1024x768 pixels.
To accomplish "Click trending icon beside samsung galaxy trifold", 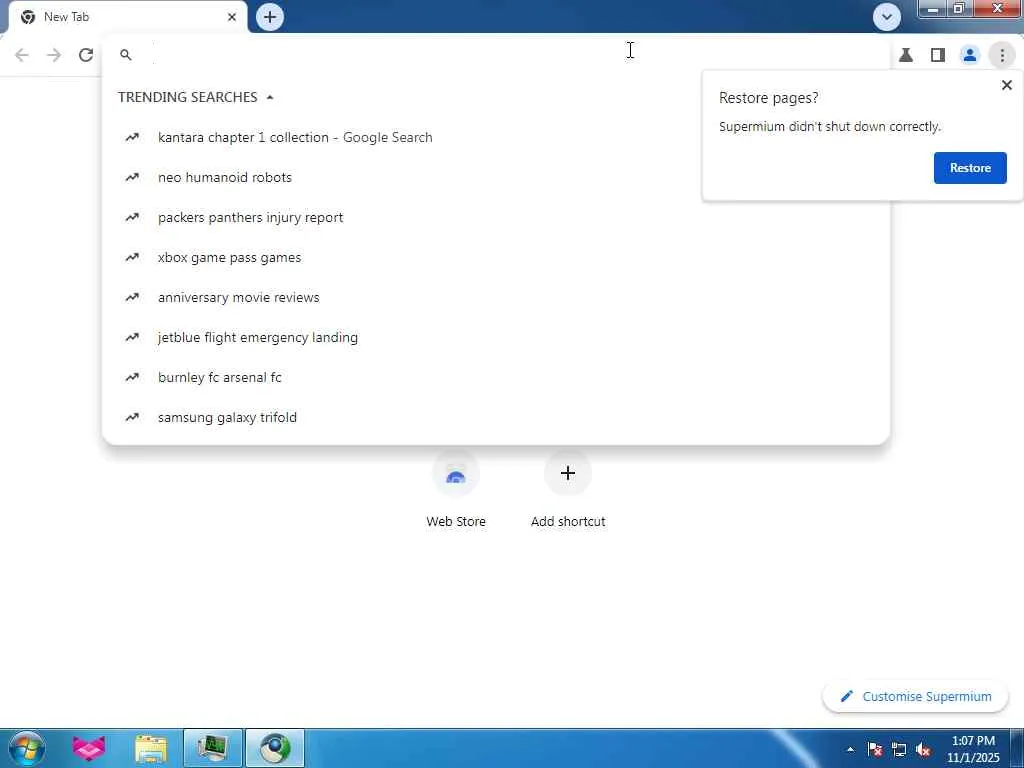I will [x=132, y=417].
